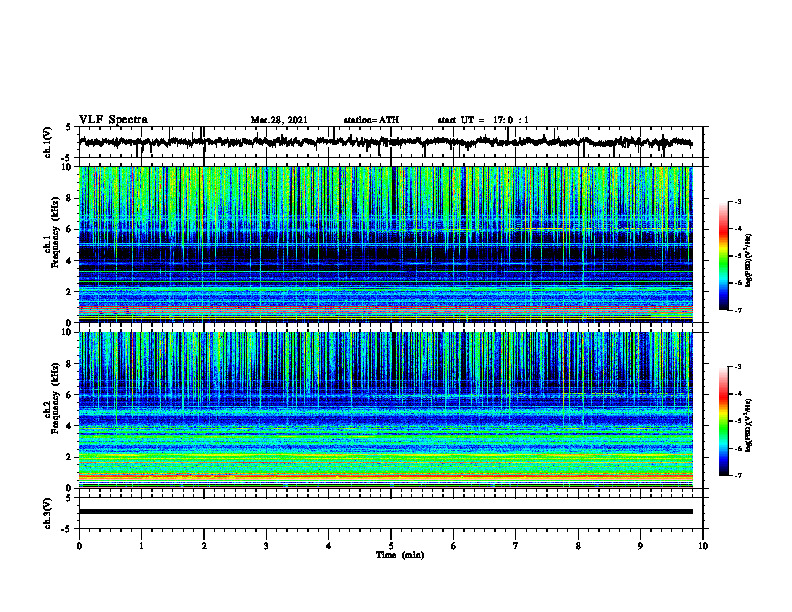Click time axis tick label "10"
Viewport: 792px width, 612px height.
[x=703, y=546]
